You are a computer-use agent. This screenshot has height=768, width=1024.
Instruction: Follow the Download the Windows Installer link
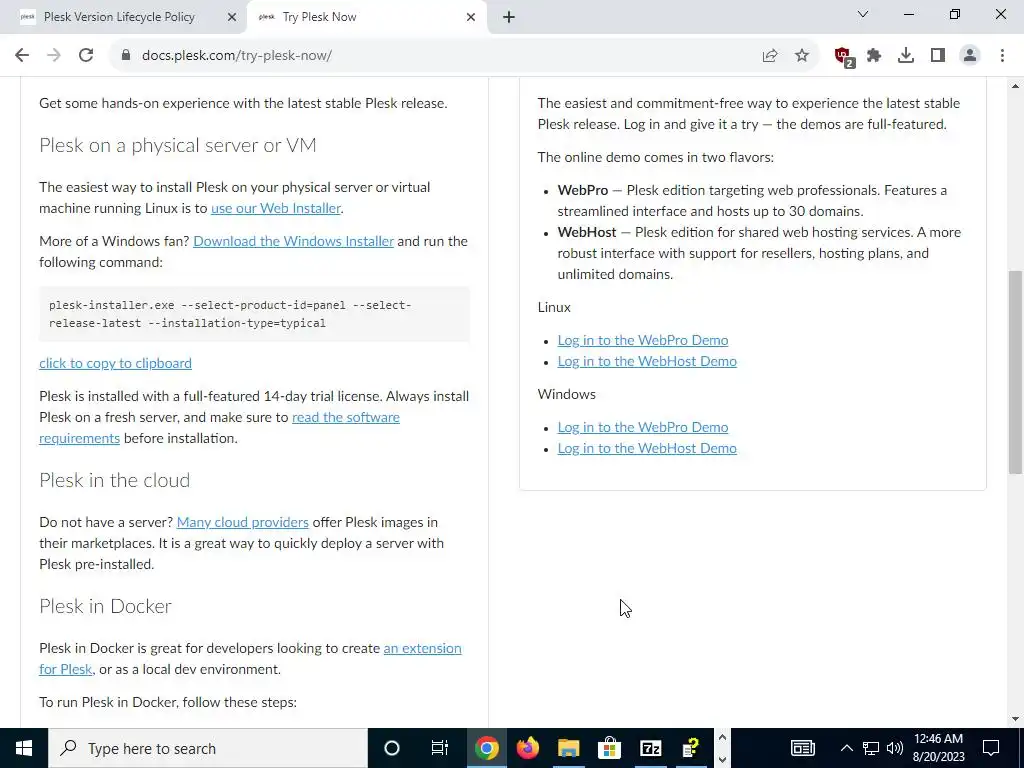293,241
